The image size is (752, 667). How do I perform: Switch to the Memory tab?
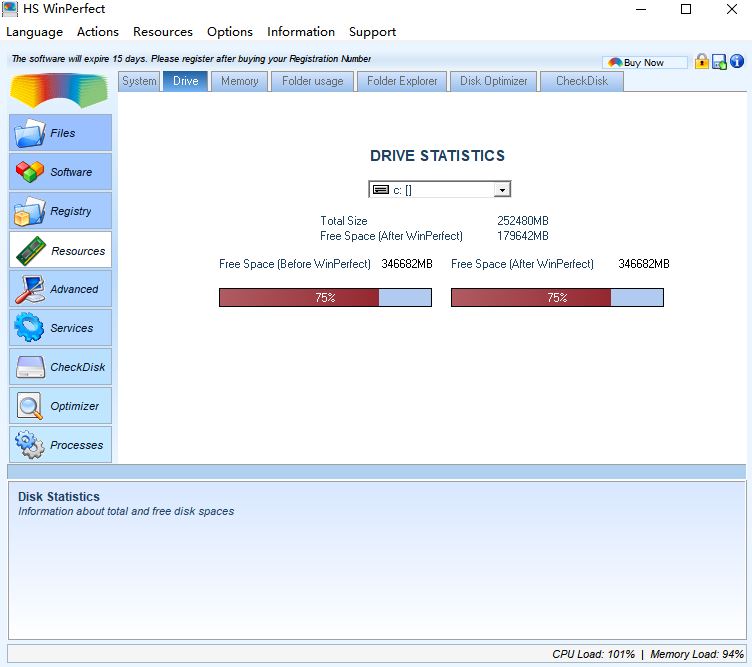click(x=239, y=81)
